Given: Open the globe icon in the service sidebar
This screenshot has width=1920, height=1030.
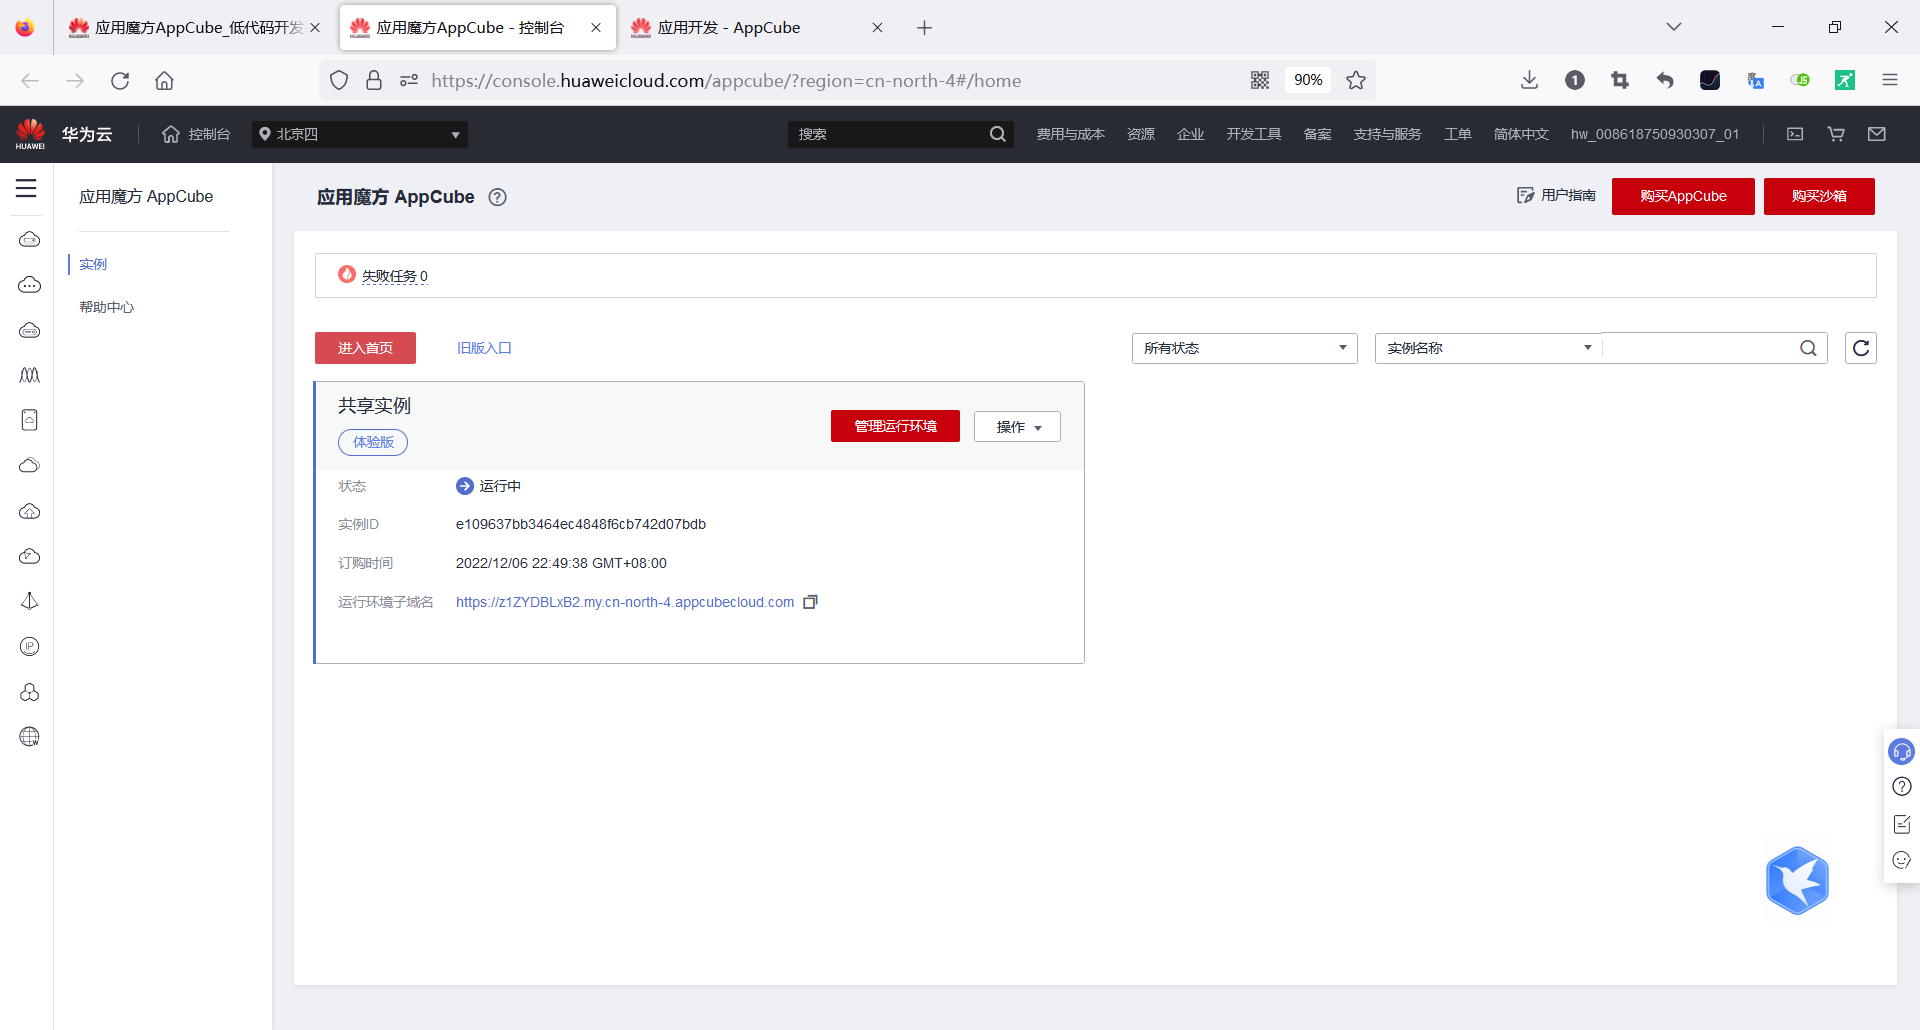Looking at the screenshot, I should [x=30, y=737].
